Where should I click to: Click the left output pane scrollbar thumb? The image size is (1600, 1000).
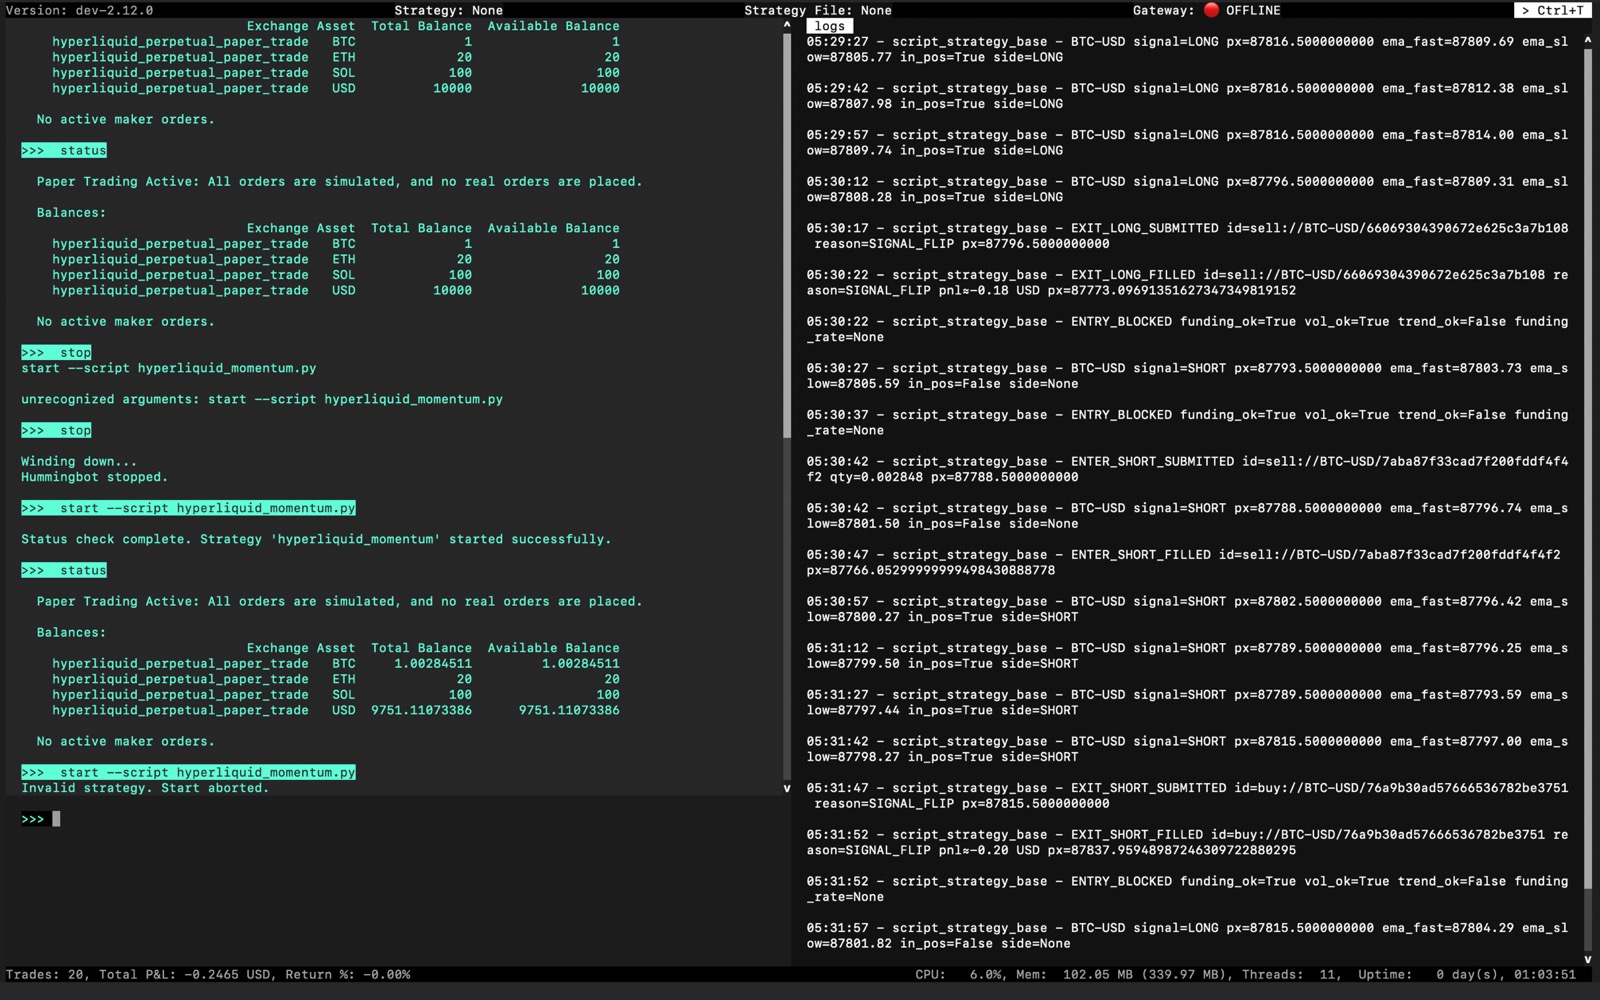coord(787,235)
